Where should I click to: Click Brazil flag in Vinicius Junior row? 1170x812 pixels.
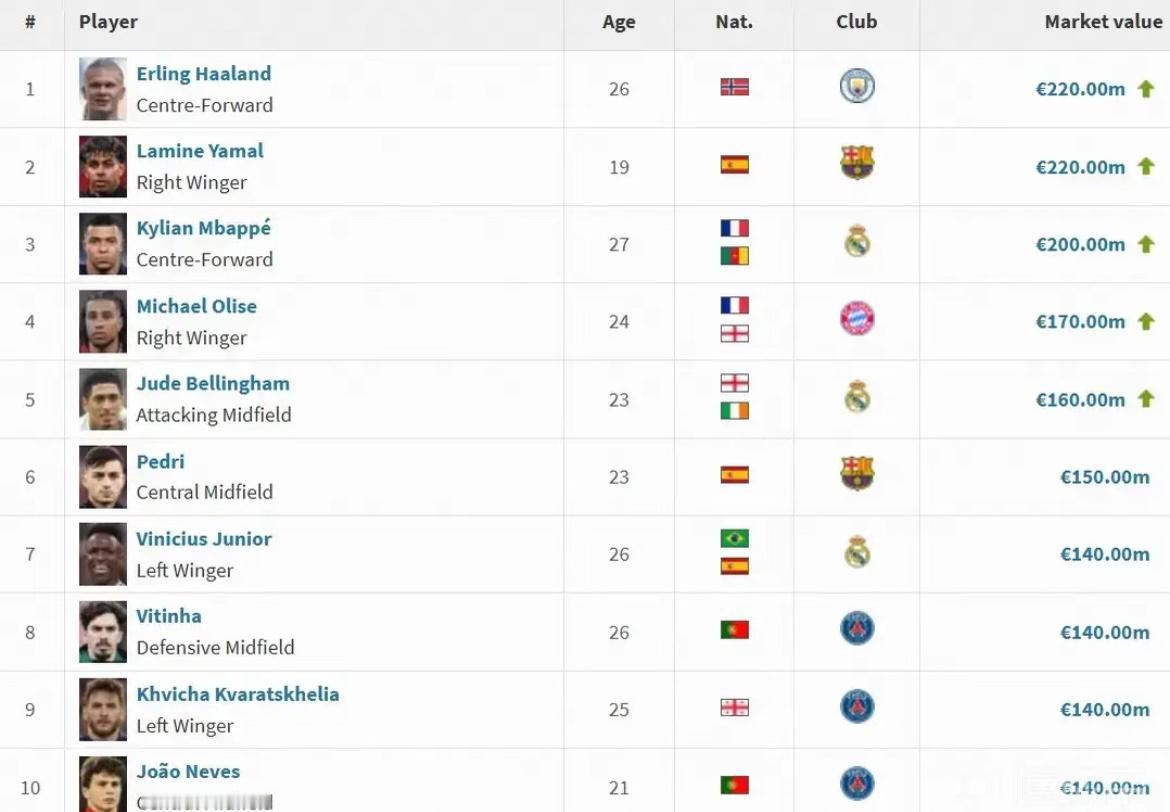pyautogui.click(x=734, y=538)
